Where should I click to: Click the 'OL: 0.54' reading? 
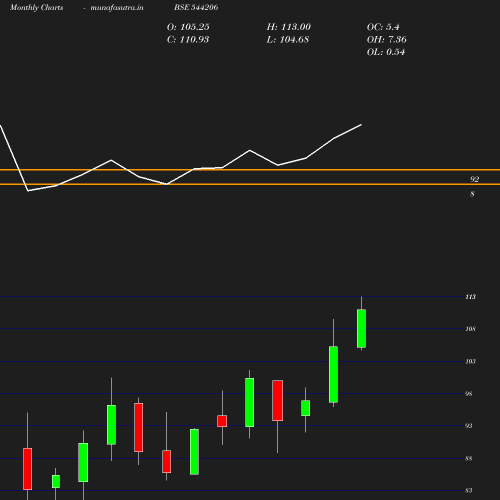click(386, 52)
